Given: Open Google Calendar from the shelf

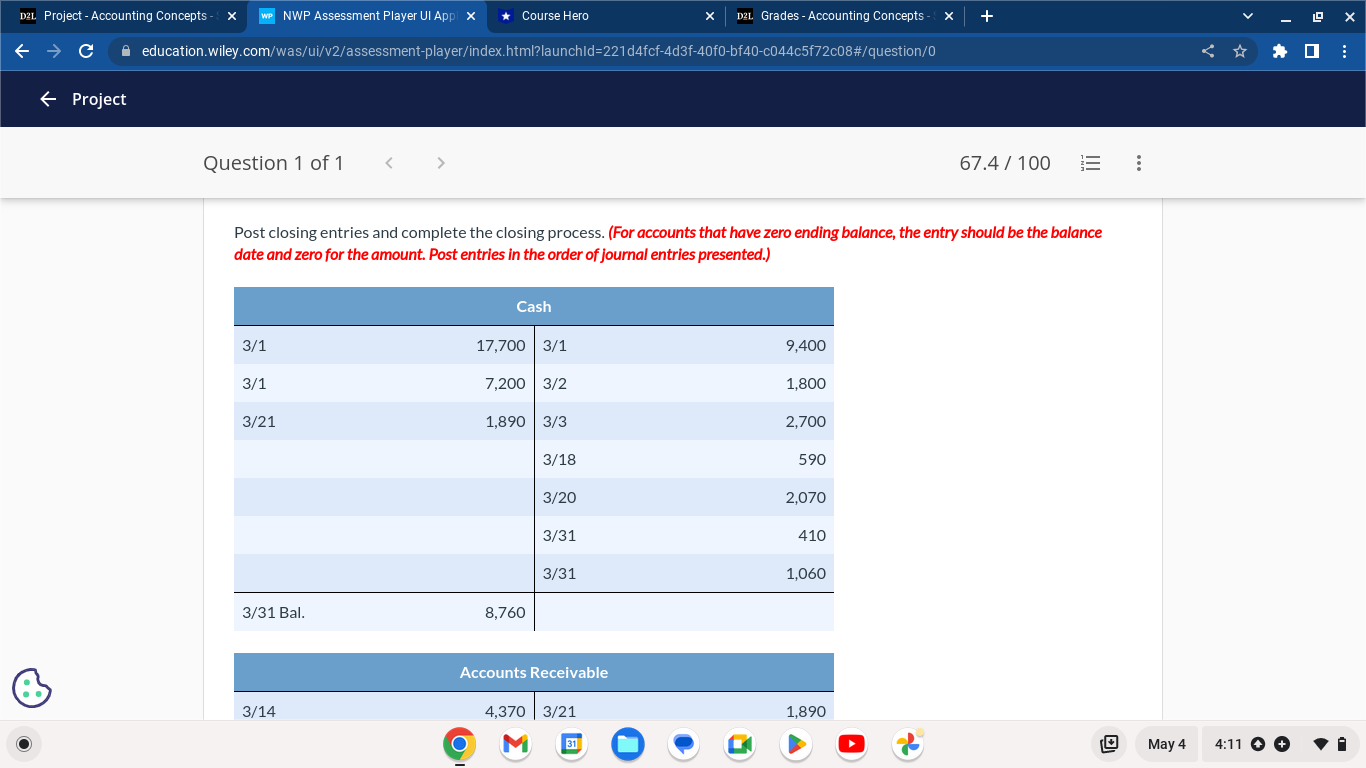Looking at the screenshot, I should click(571, 744).
